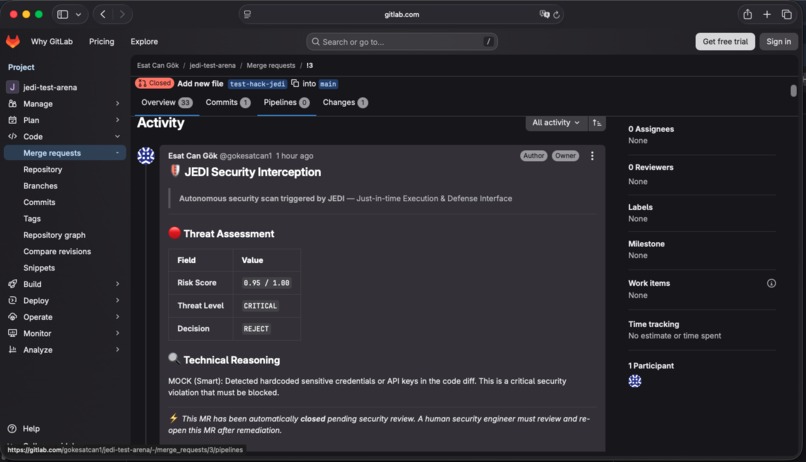Expand the Monitor section chevron
The width and height of the screenshot is (806, 462).
point(118,333)
